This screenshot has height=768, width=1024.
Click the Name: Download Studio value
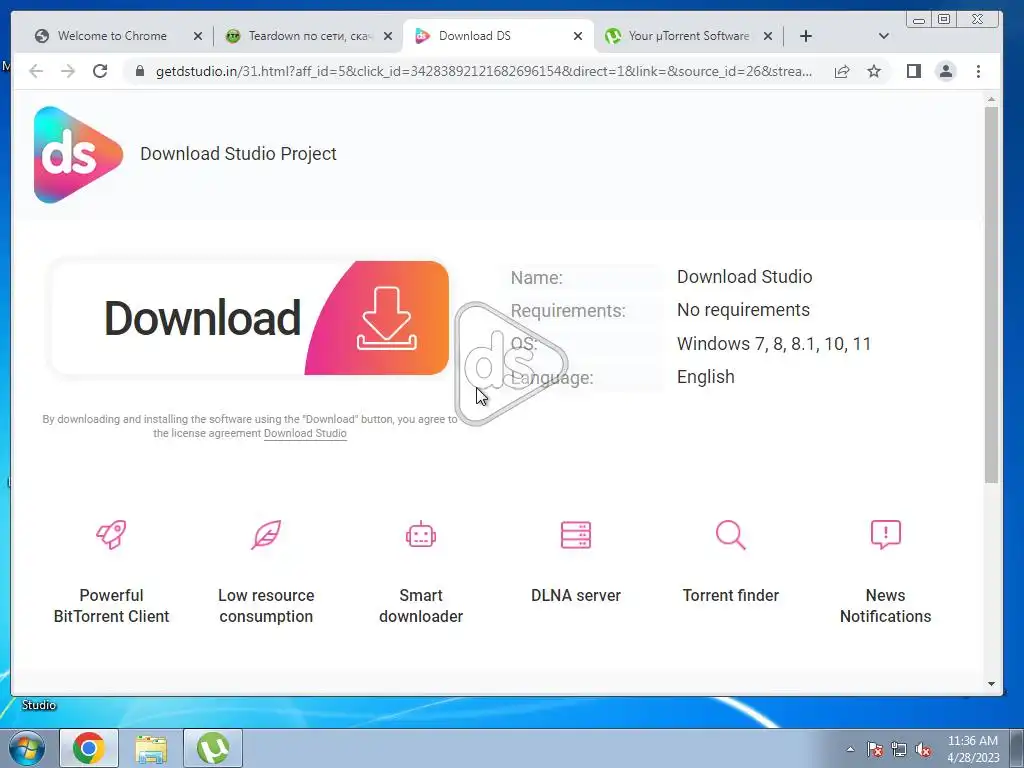744,277
